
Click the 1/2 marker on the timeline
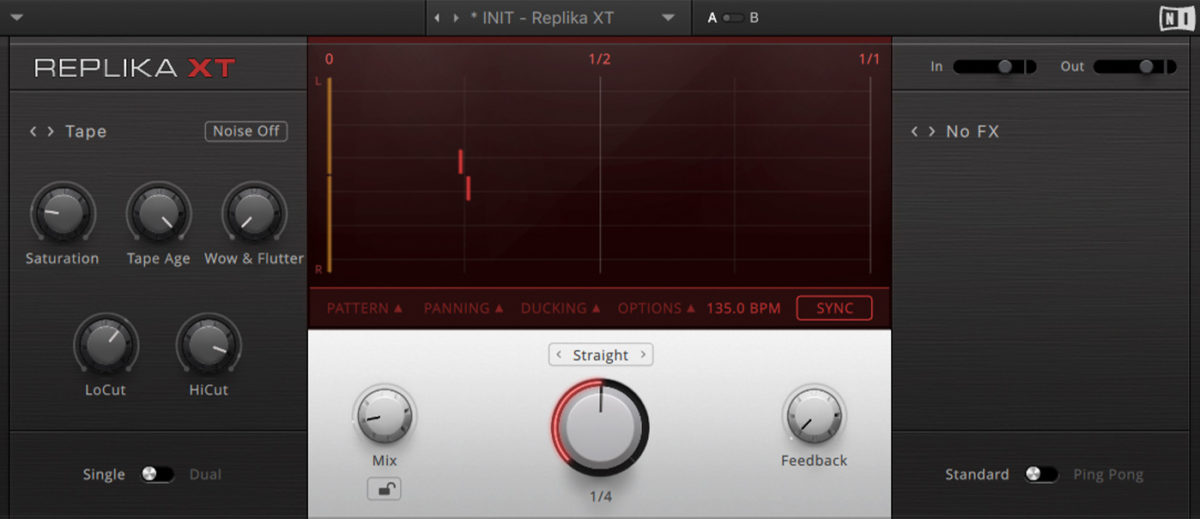(599, 59)
